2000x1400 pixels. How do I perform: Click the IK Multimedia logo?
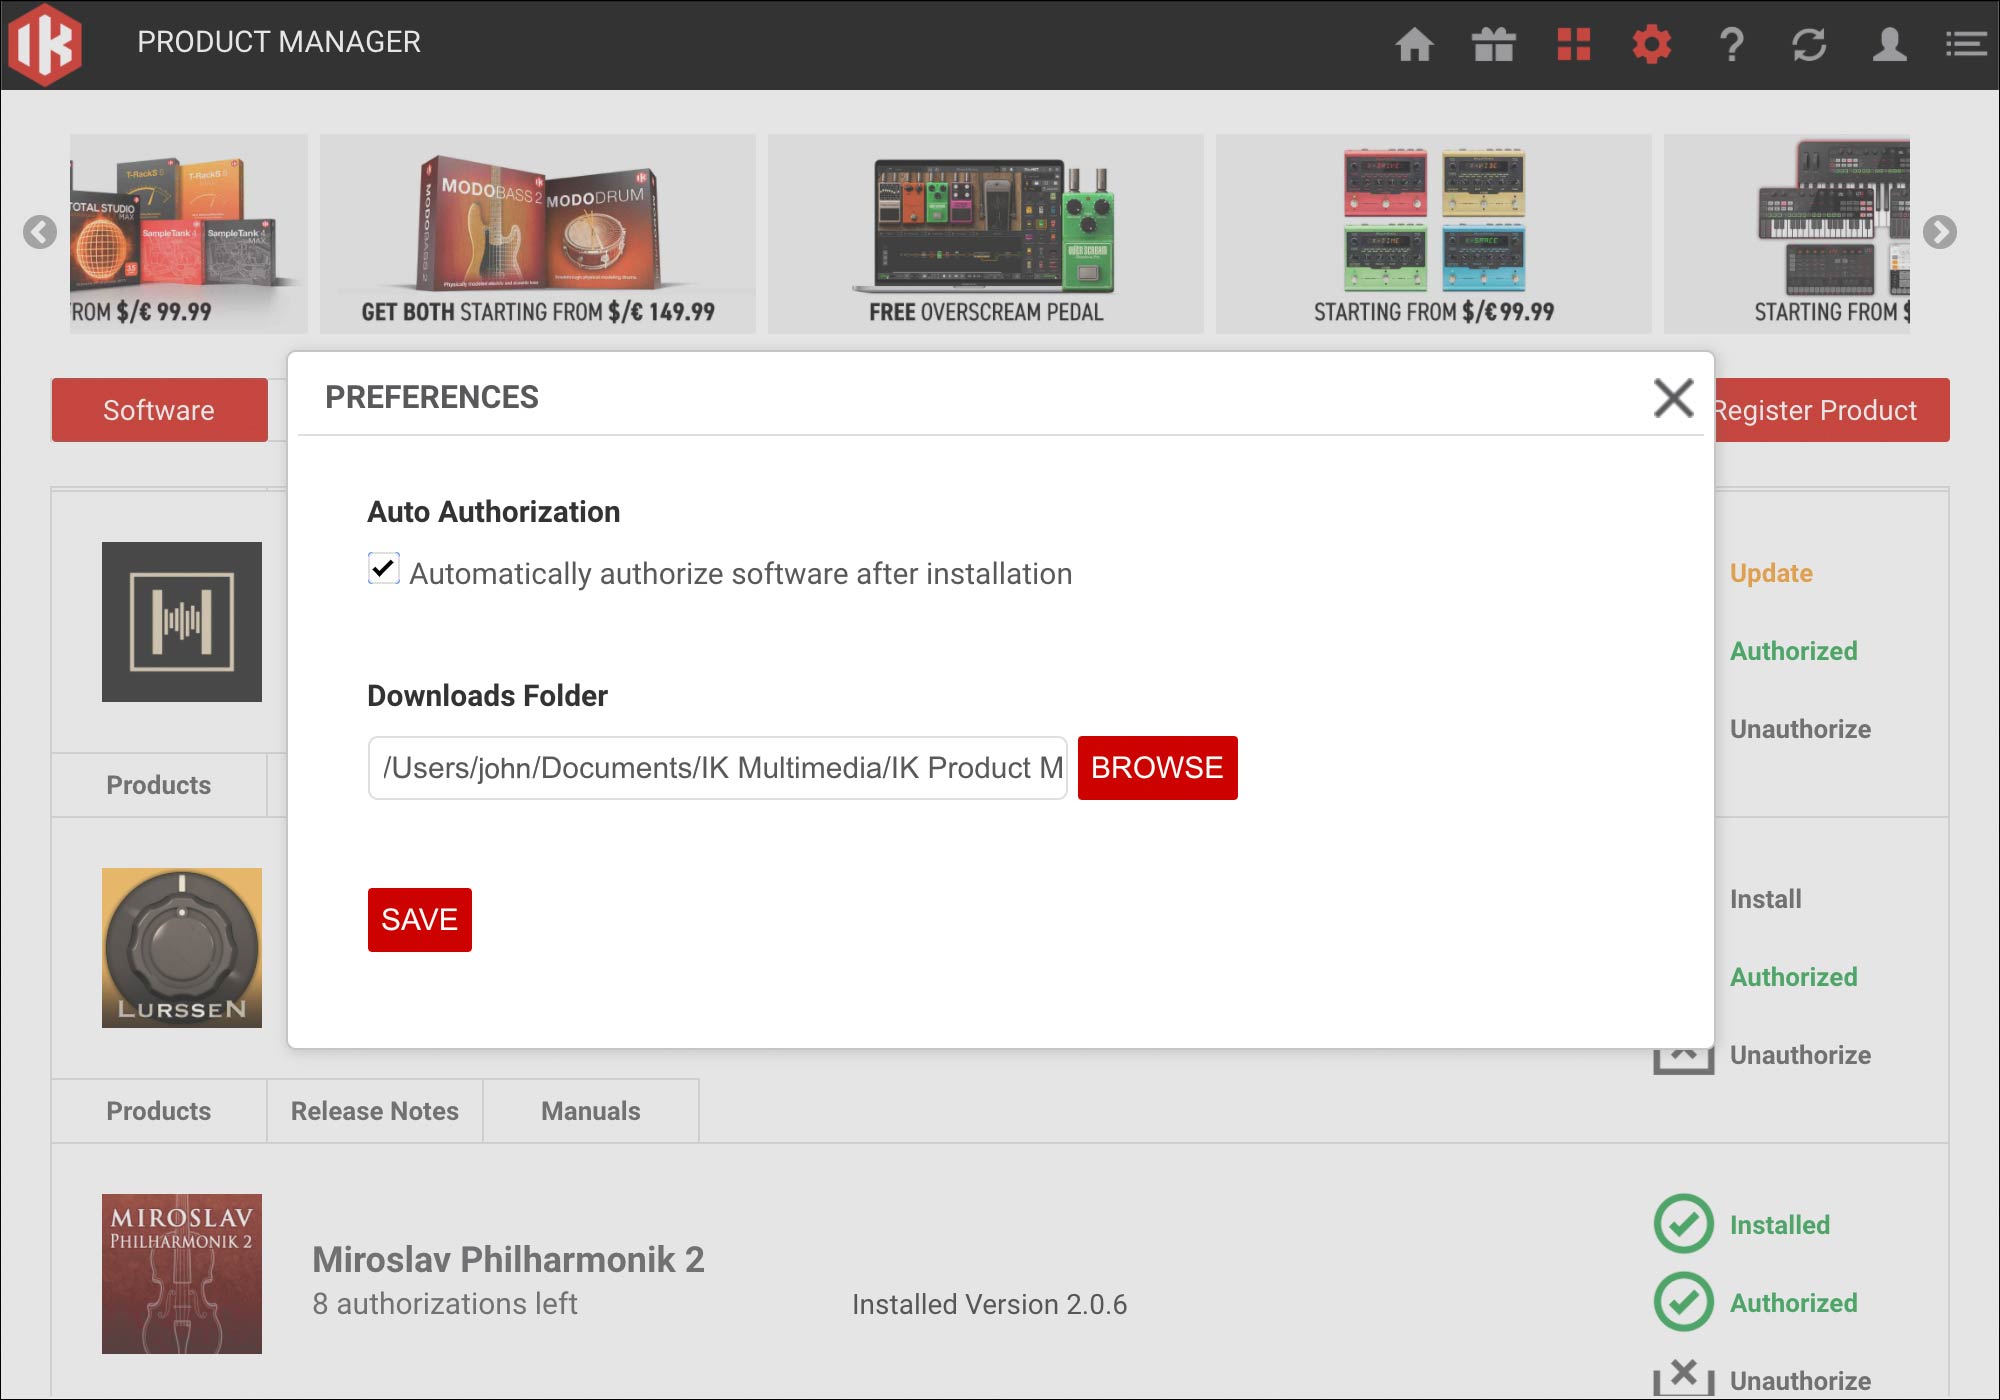45,44
